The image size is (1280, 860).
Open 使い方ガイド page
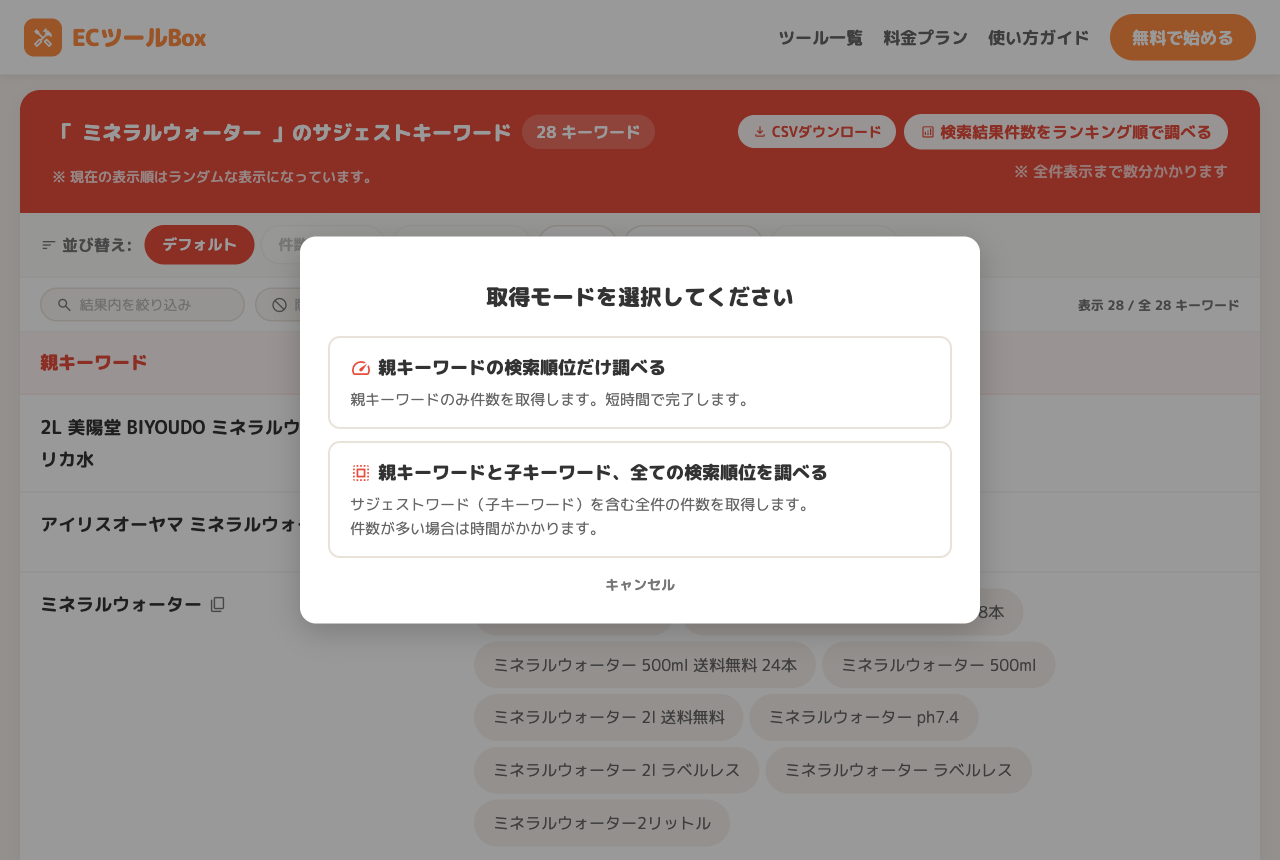[x=1038, y=38]
